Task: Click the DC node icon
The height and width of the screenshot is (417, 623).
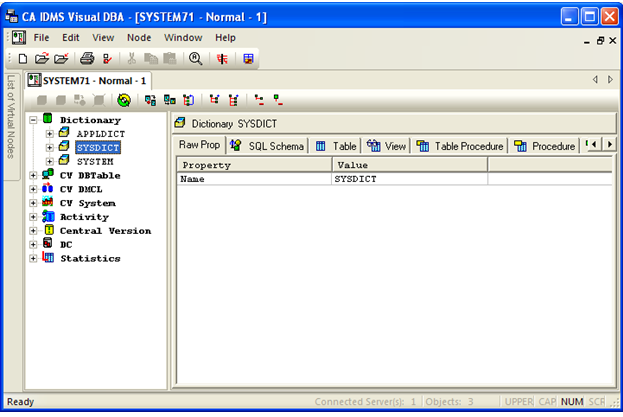Action: [48, 243]
